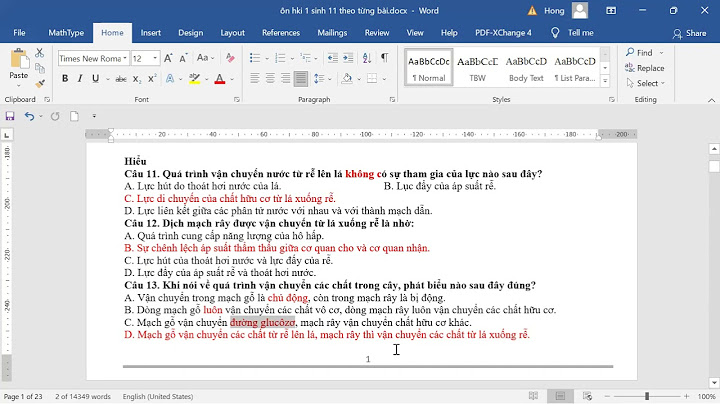Center align the paragraph

[270, 79]
